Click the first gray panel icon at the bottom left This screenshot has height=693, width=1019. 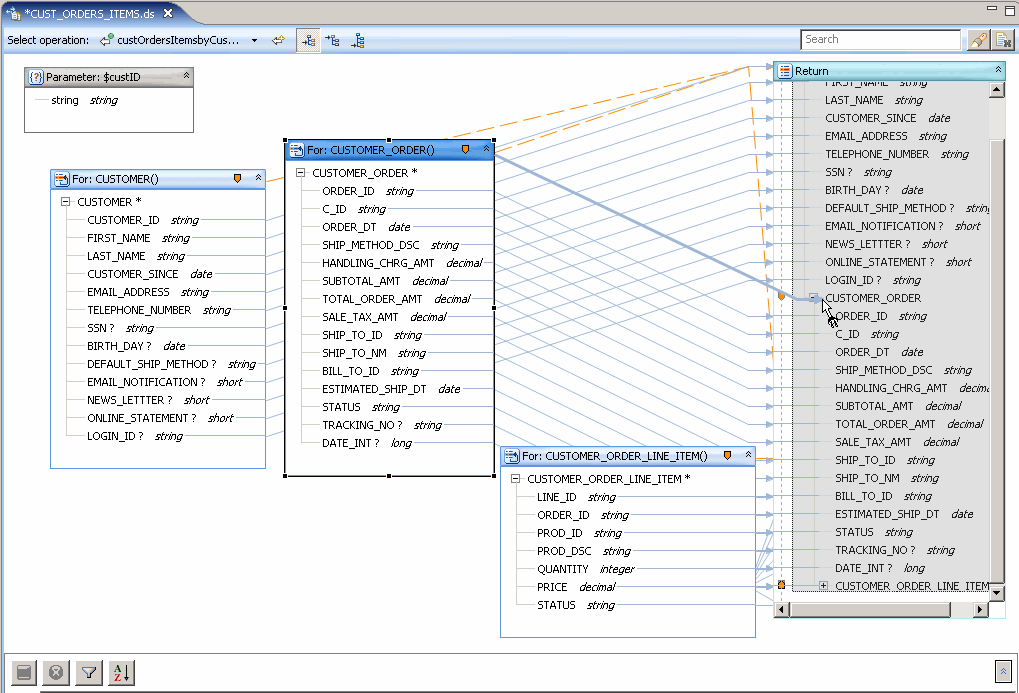point(23,672)
